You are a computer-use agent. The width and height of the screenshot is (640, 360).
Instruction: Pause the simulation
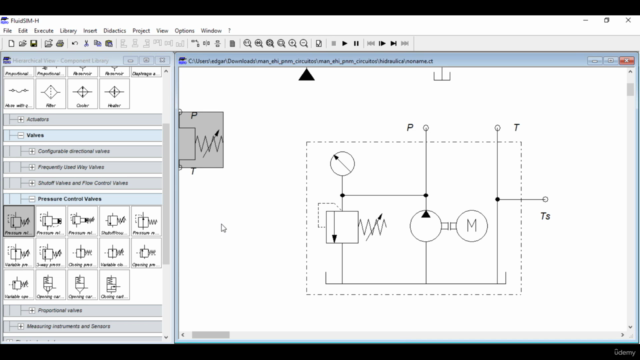(356, 43)
